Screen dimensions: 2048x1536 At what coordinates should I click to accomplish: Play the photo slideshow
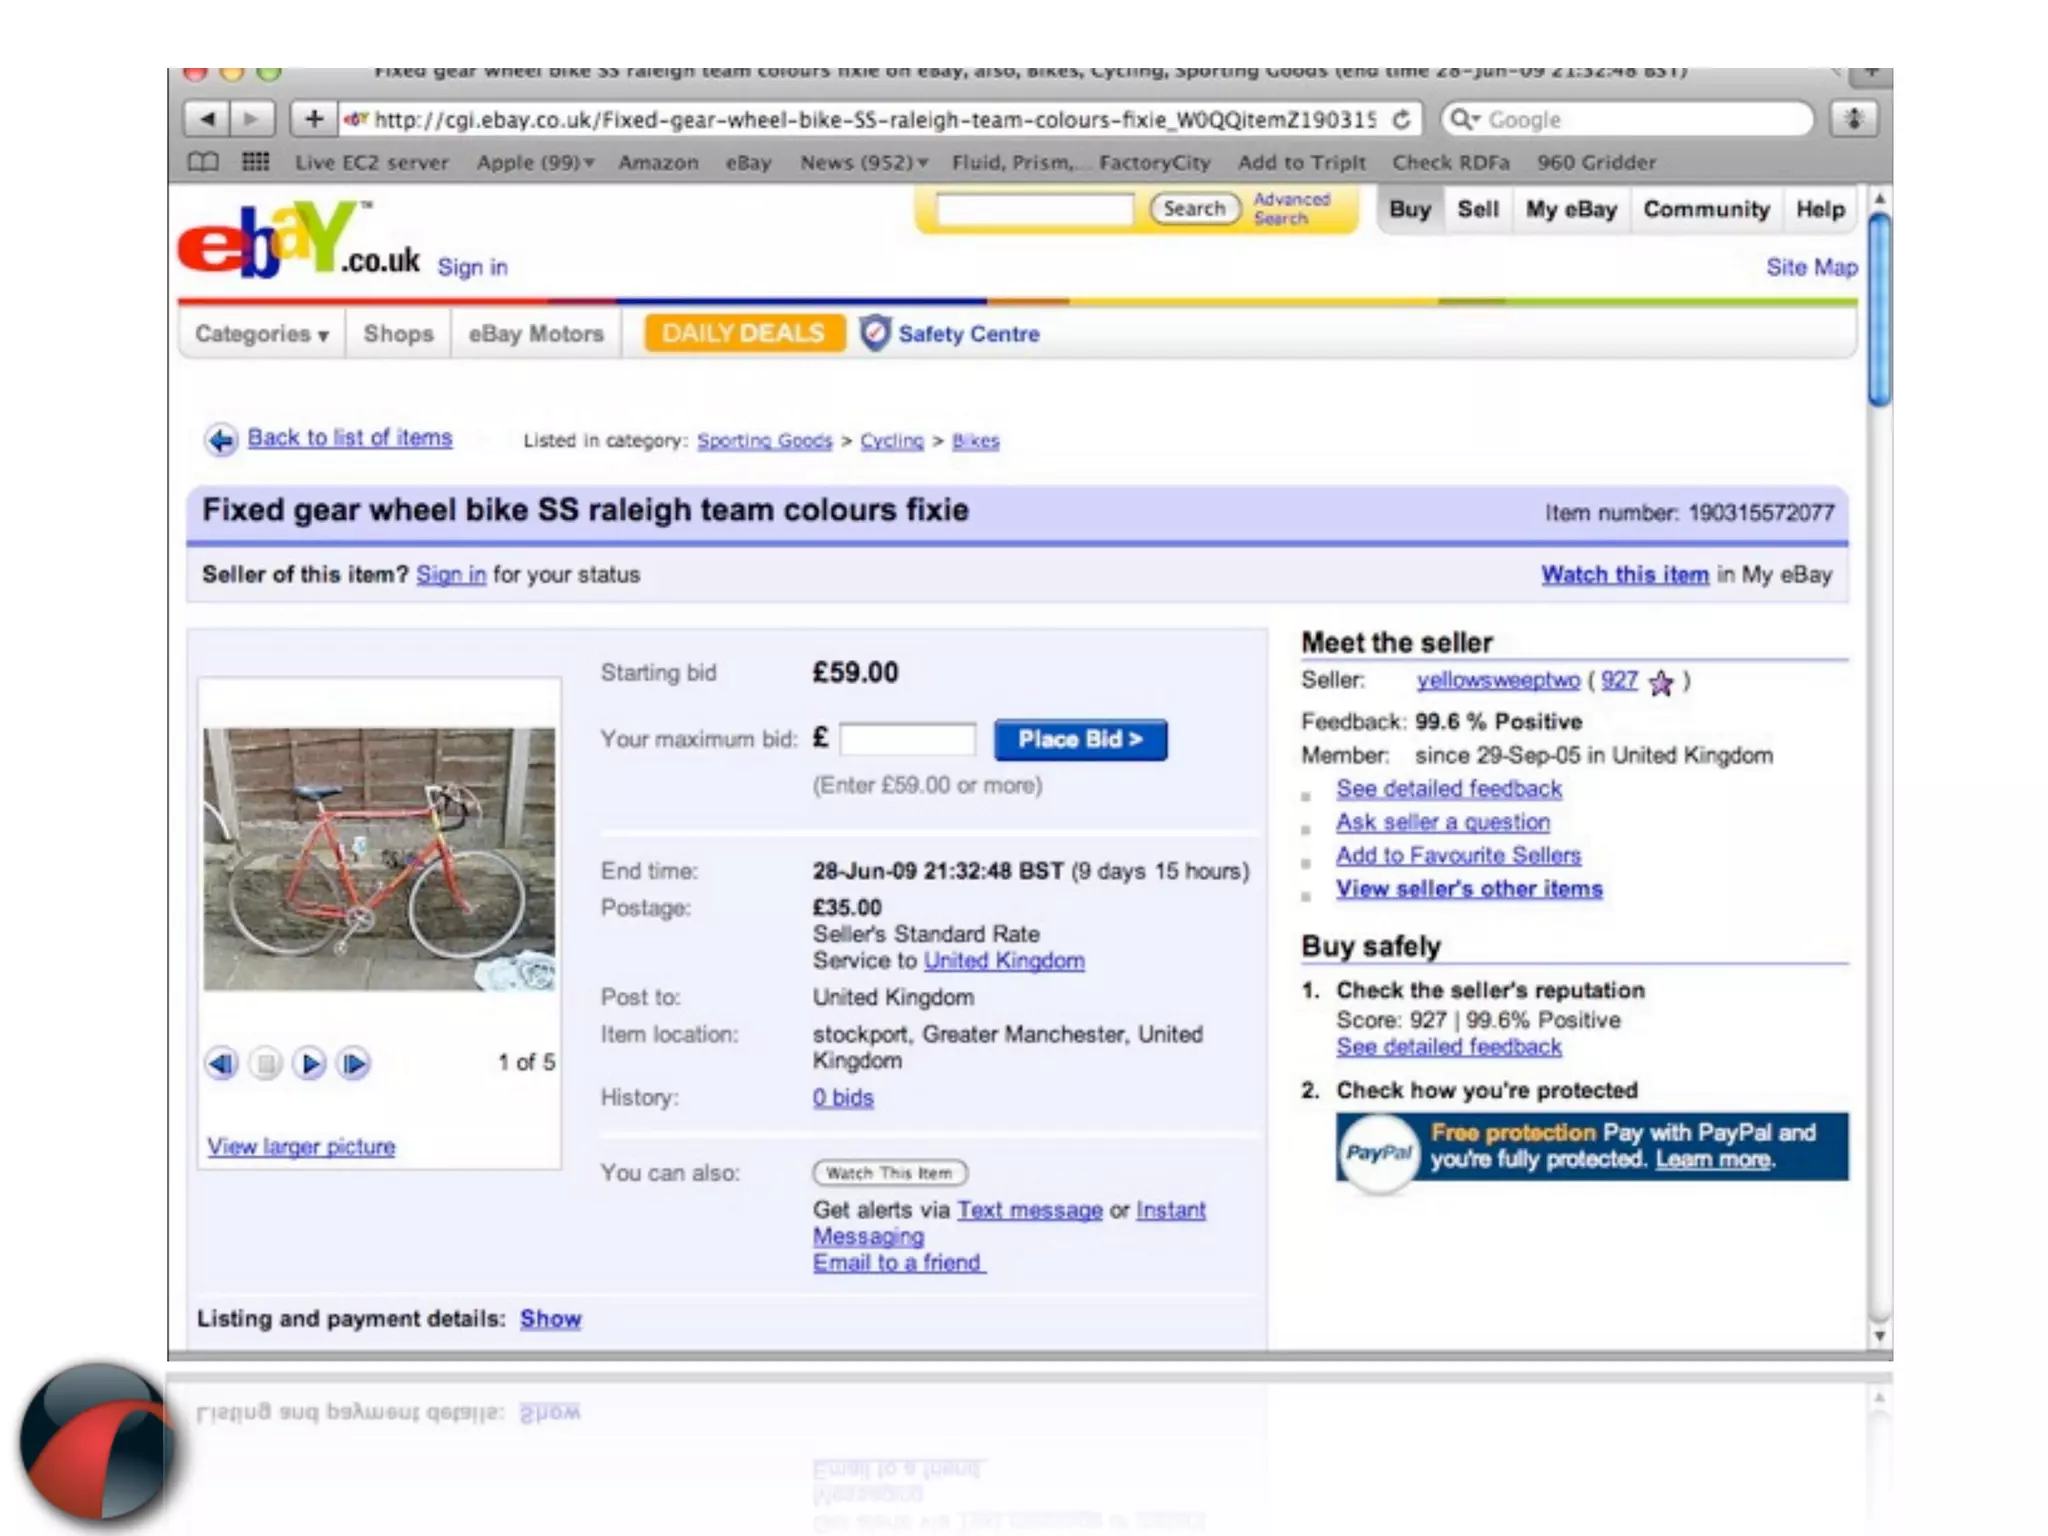pos(310,1063)
